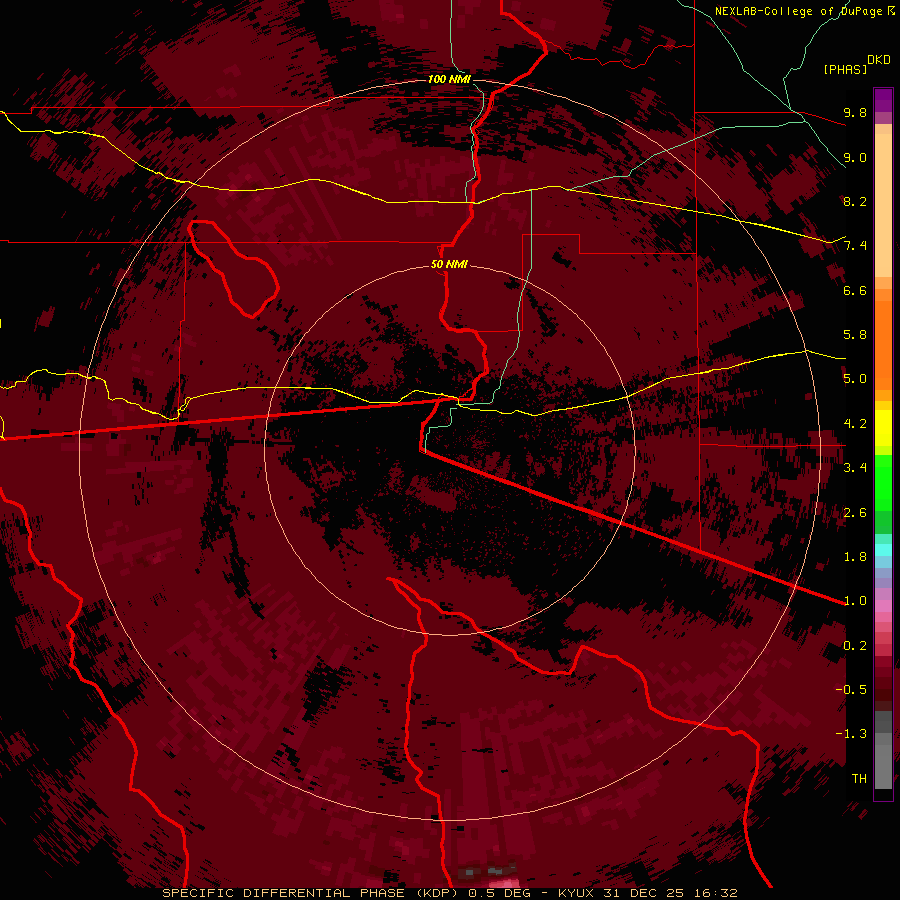Click the 2.6 value on the scale
The height and width of the screenshot is (900, 900).
pos(855,513)
